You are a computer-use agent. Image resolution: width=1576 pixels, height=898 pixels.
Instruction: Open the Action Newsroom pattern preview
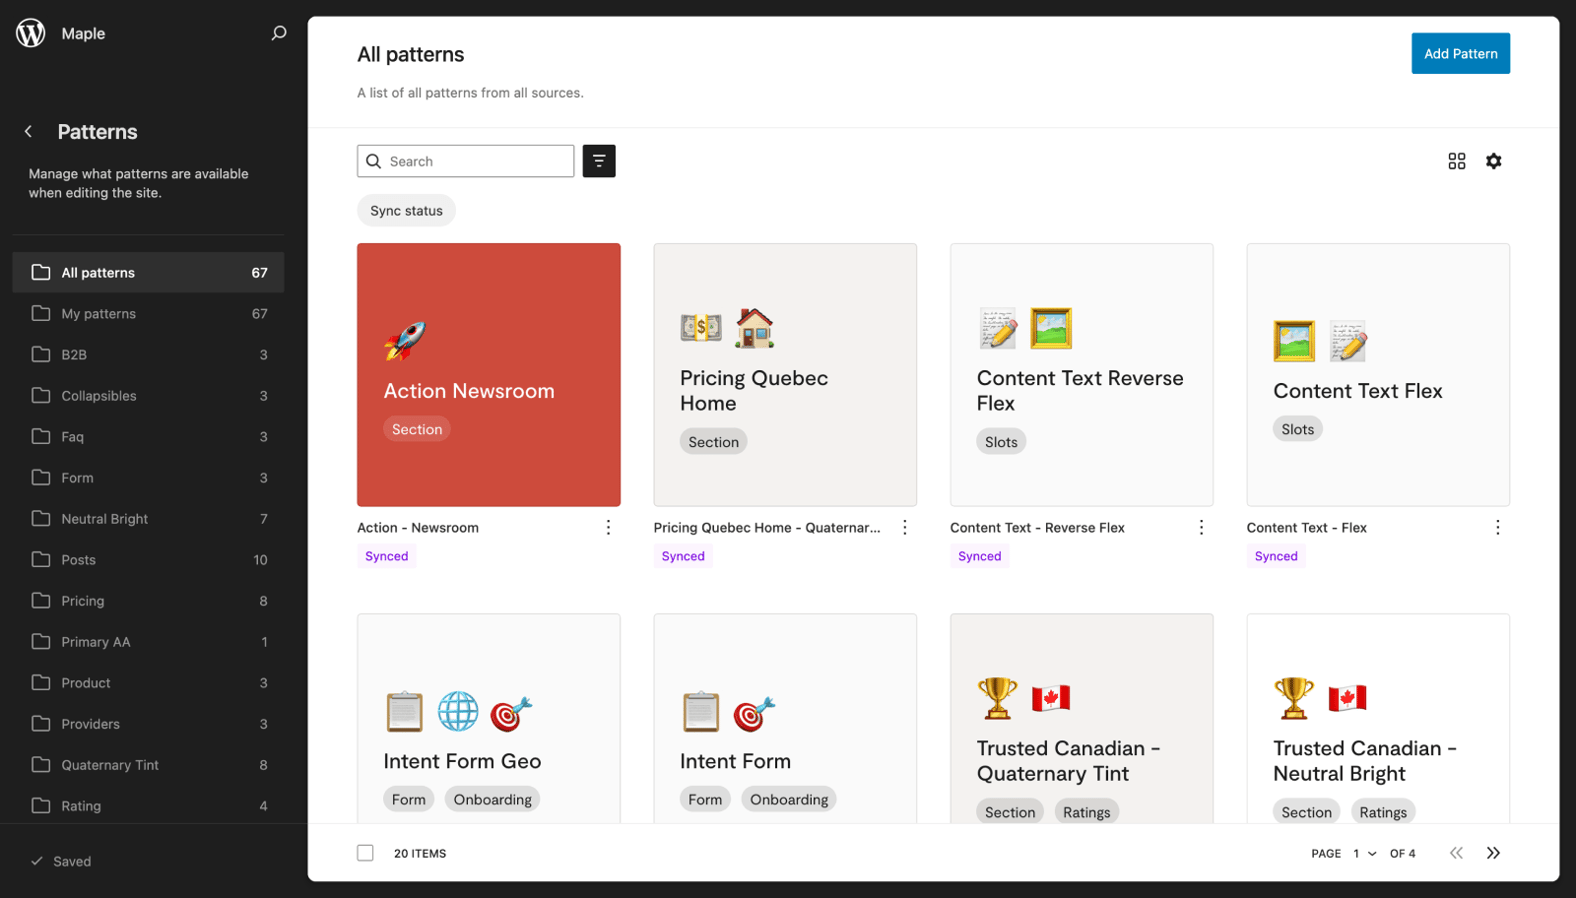489,375
